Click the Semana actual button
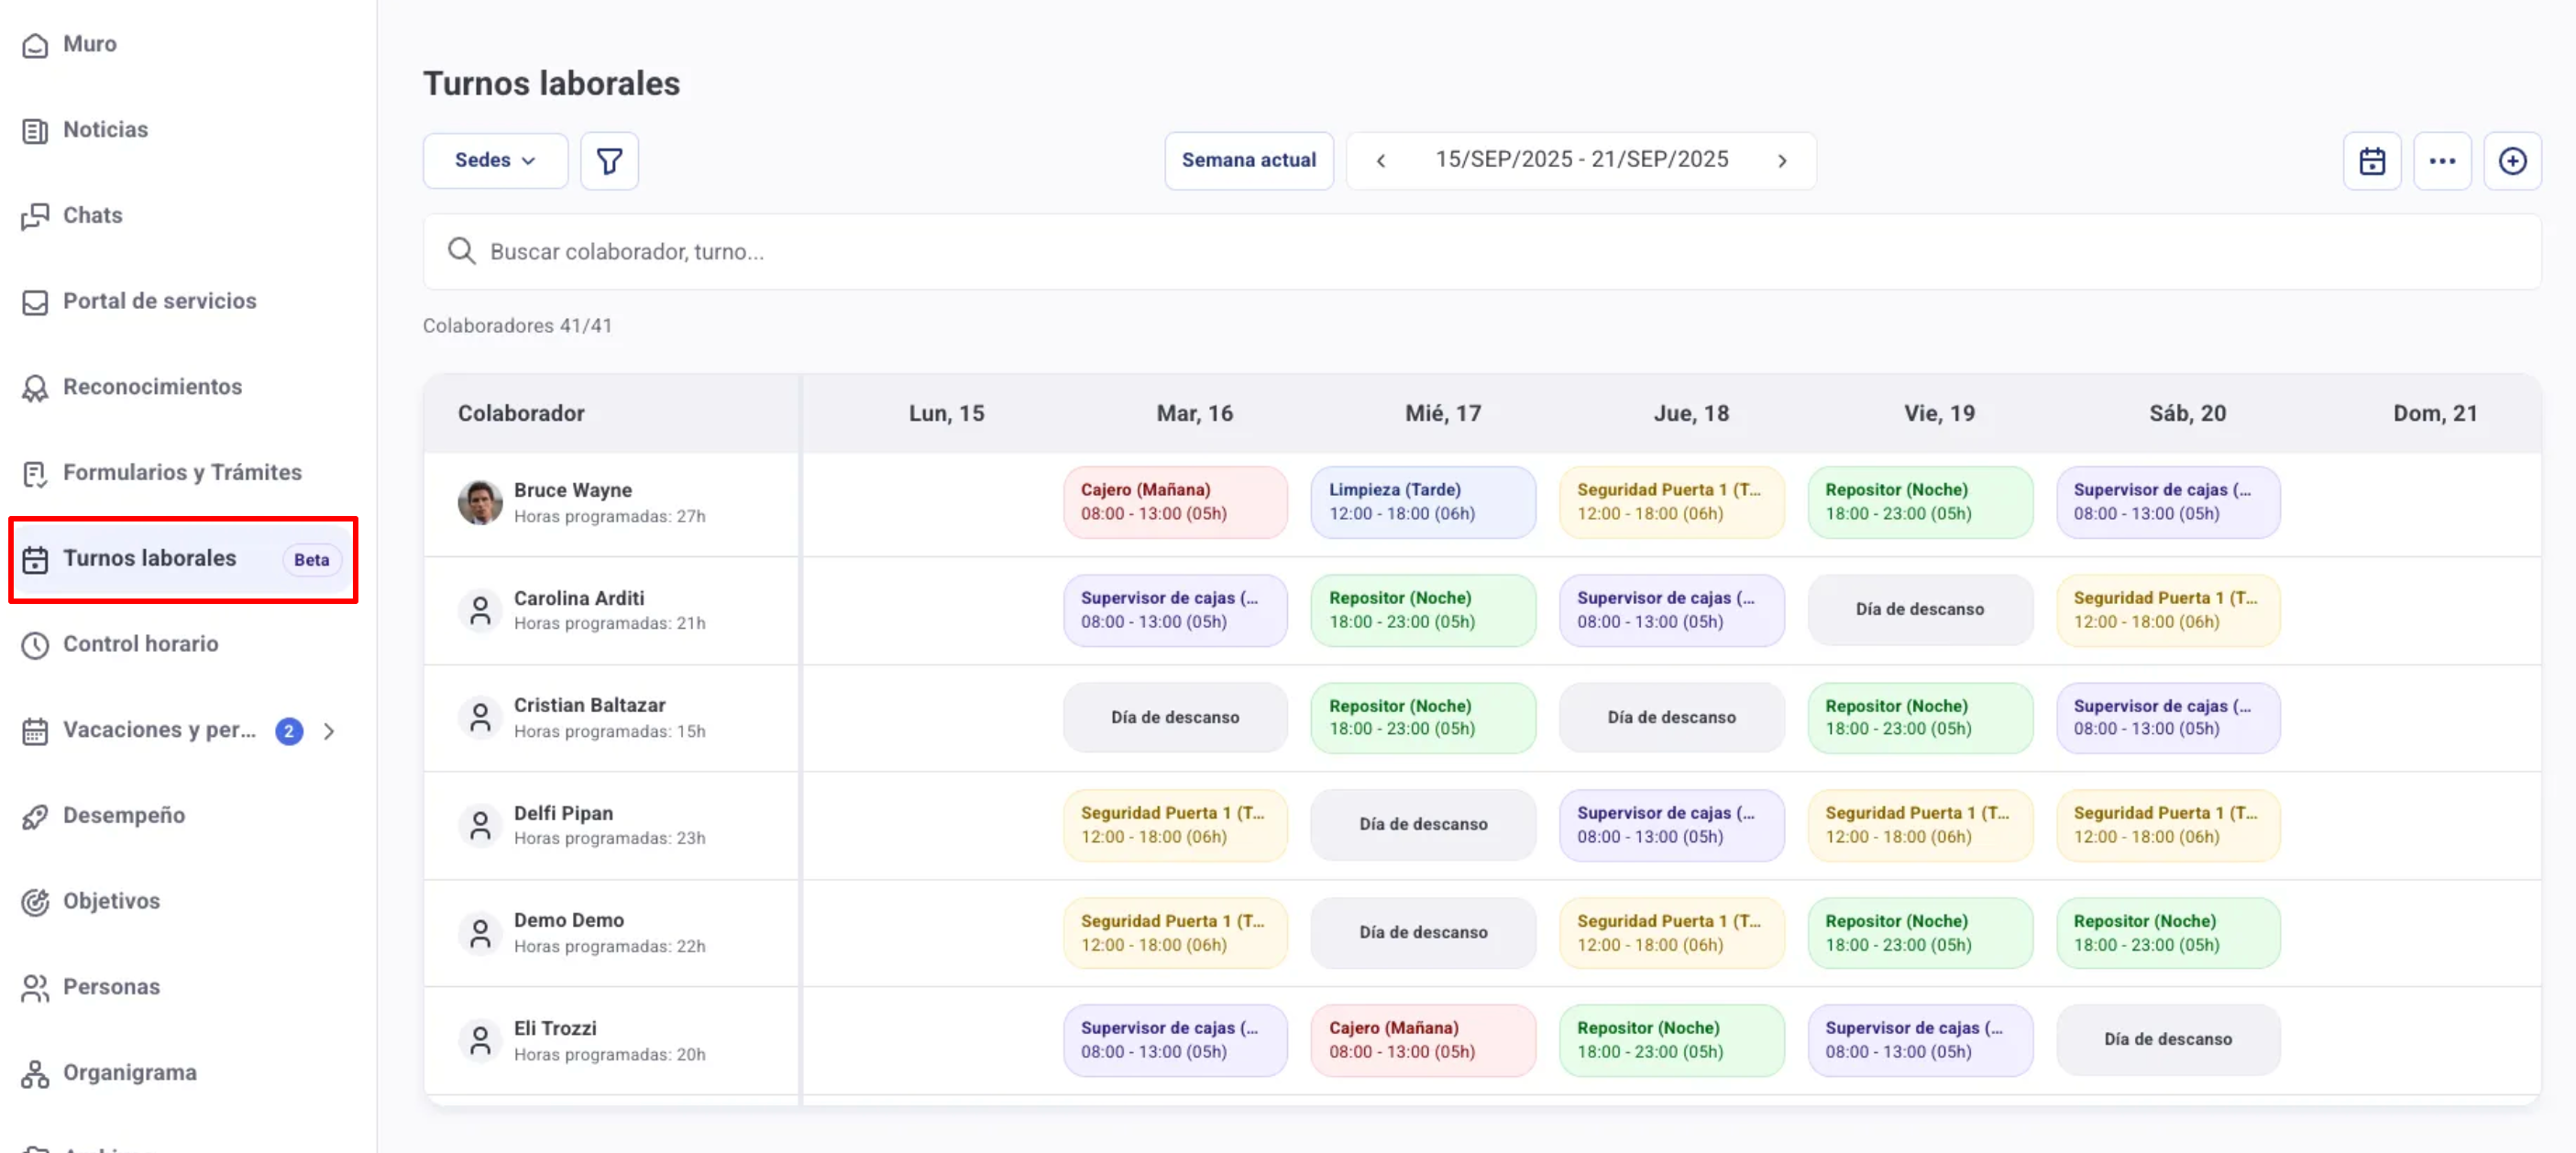Image resolution: width=2576 pixels, height=1153 pixels. 1248,161
